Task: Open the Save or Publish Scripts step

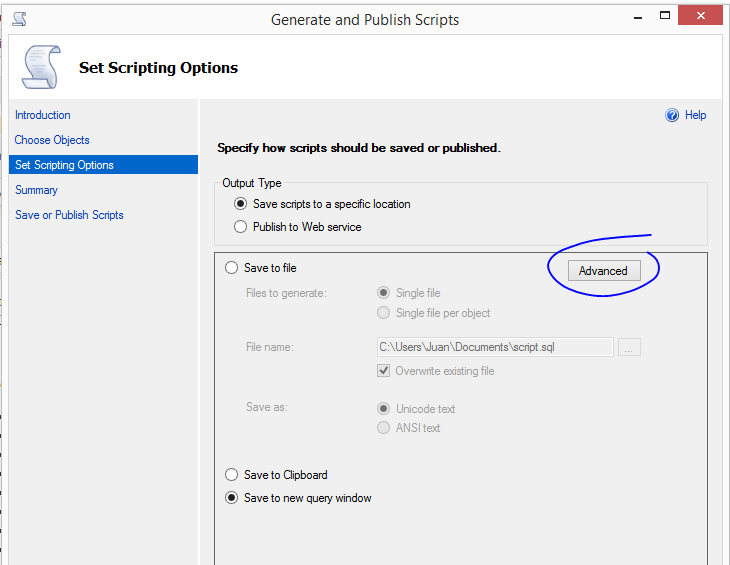Action: (x=69, y=215)
